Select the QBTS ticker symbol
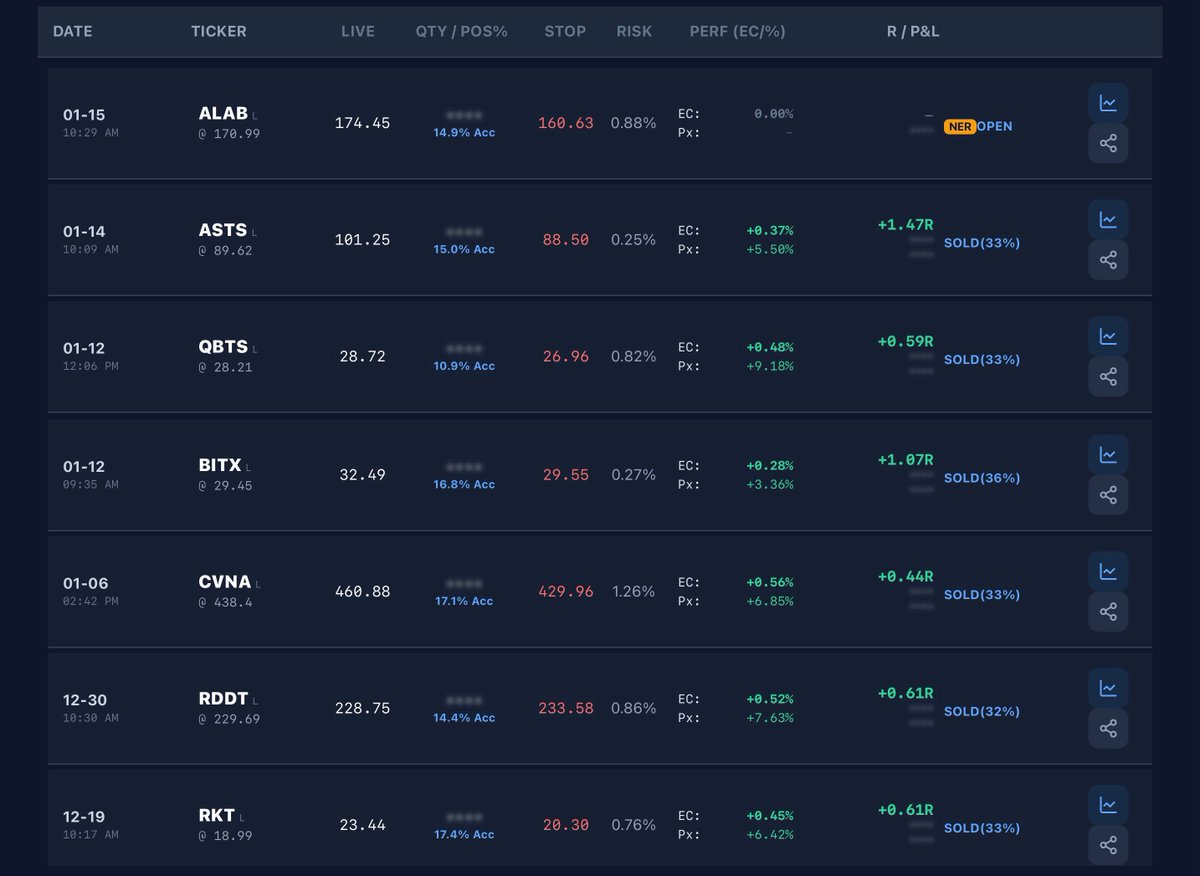Viewport: 1200px width, 876px height. 223,347
